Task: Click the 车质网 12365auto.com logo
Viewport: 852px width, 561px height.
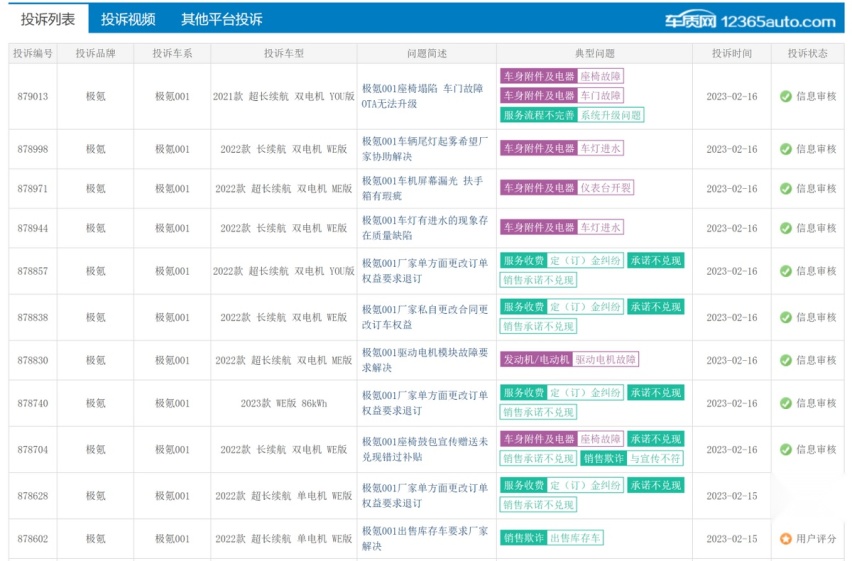Action: pyautogui.click(x=750, y=21)
